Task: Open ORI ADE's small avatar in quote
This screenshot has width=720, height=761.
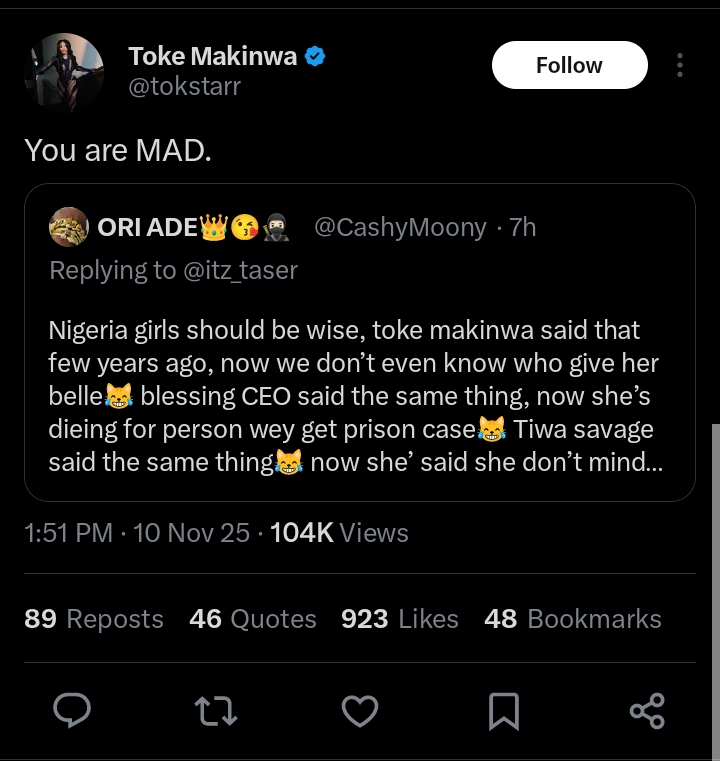Action: coord(69,228)
